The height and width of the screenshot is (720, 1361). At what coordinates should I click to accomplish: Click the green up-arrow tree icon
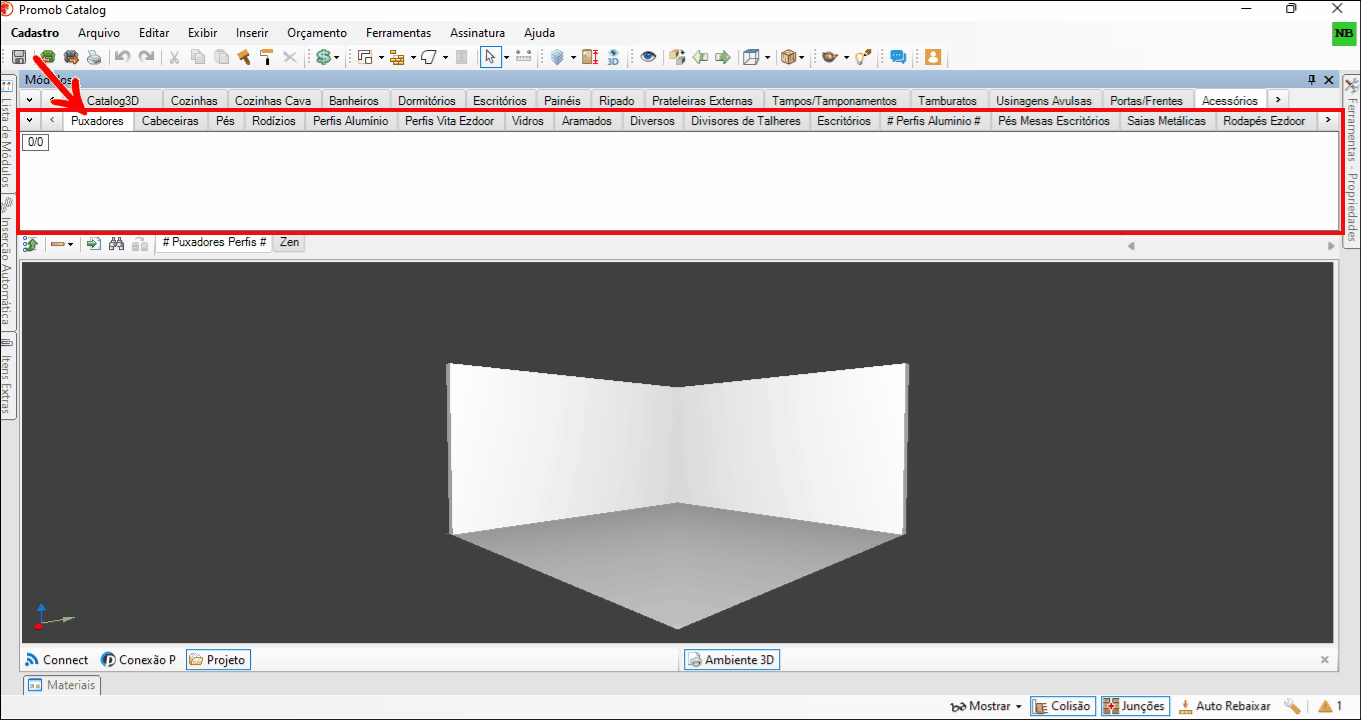click(30, 243)
